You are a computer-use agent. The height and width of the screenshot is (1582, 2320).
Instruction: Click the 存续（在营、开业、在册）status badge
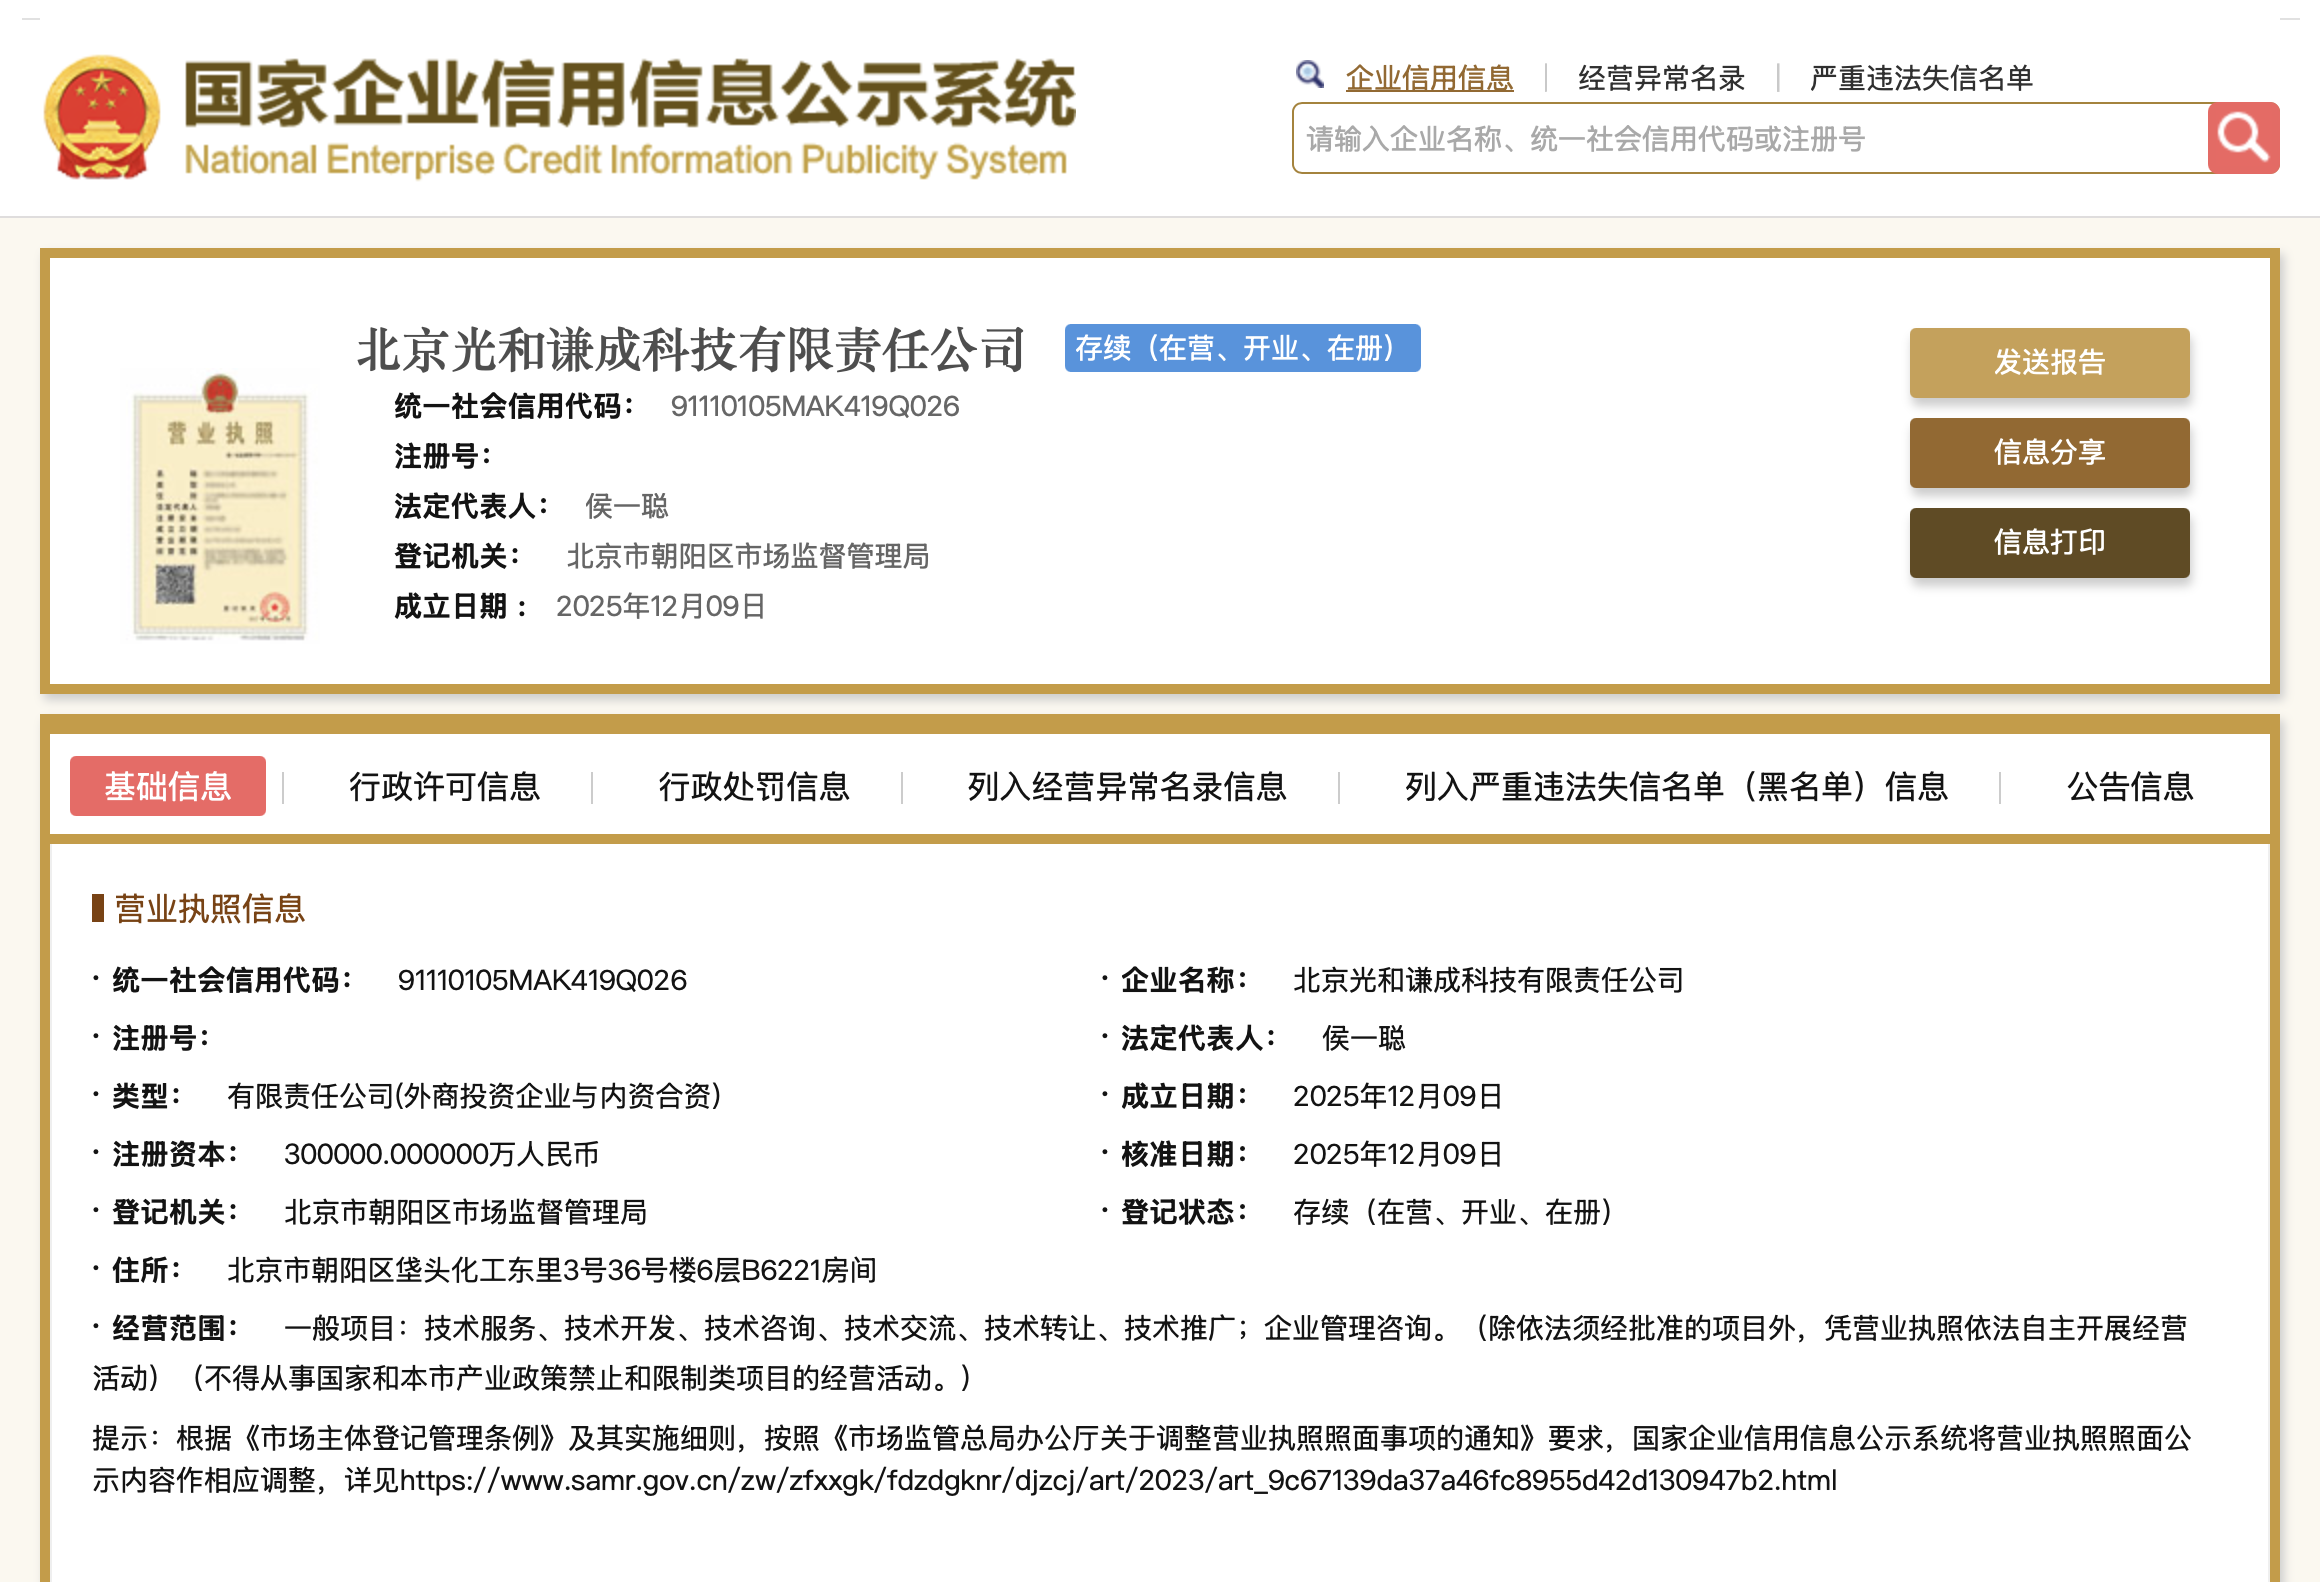[1243, 349]
